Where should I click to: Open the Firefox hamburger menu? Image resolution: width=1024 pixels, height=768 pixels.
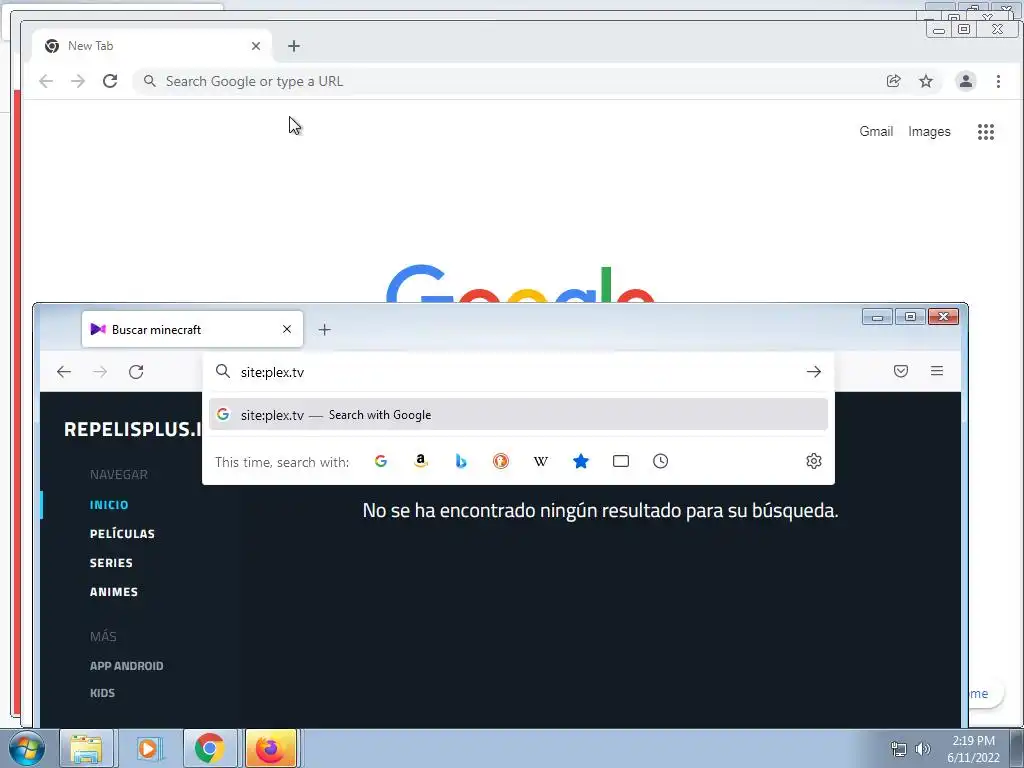click(936, 371)
